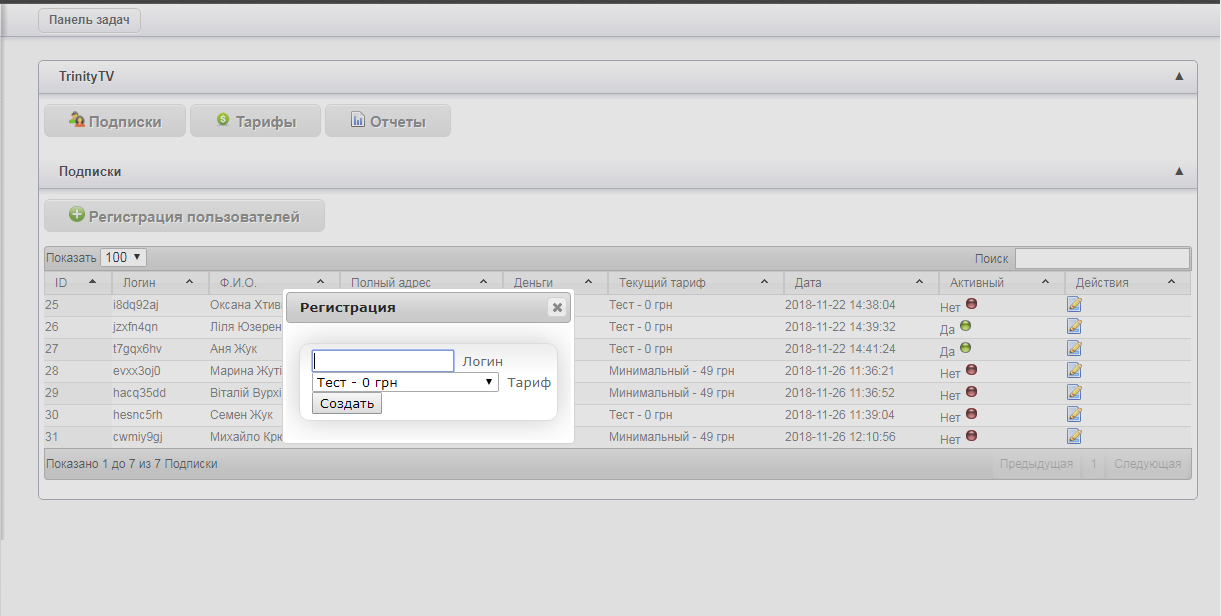Click the edit icon for row 25
The image size is (1221, 616).
click(1075, 304)
